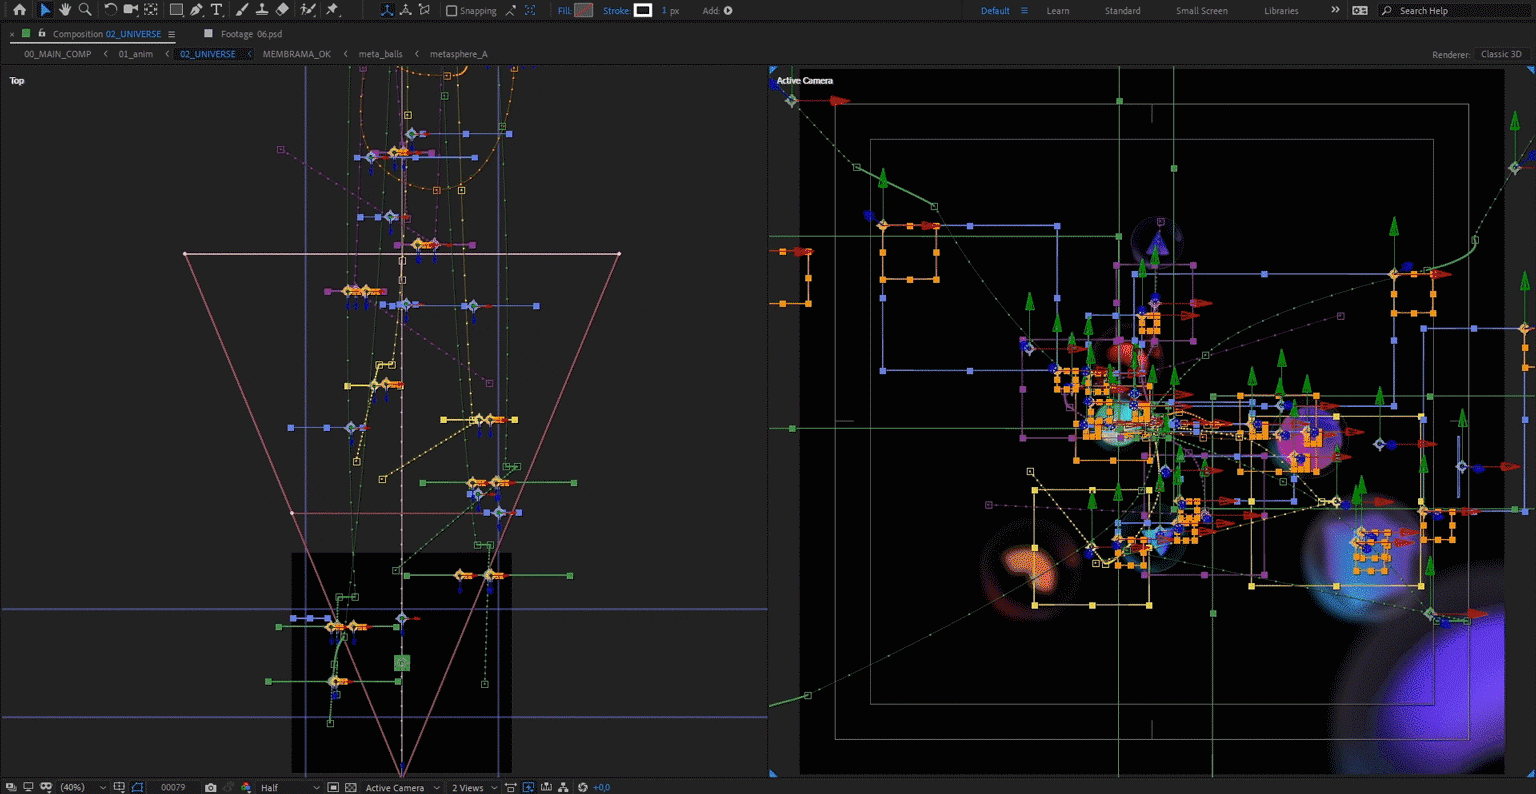
Task: Open the Footage 06.psd tab
Action: (x=251, y=34)
